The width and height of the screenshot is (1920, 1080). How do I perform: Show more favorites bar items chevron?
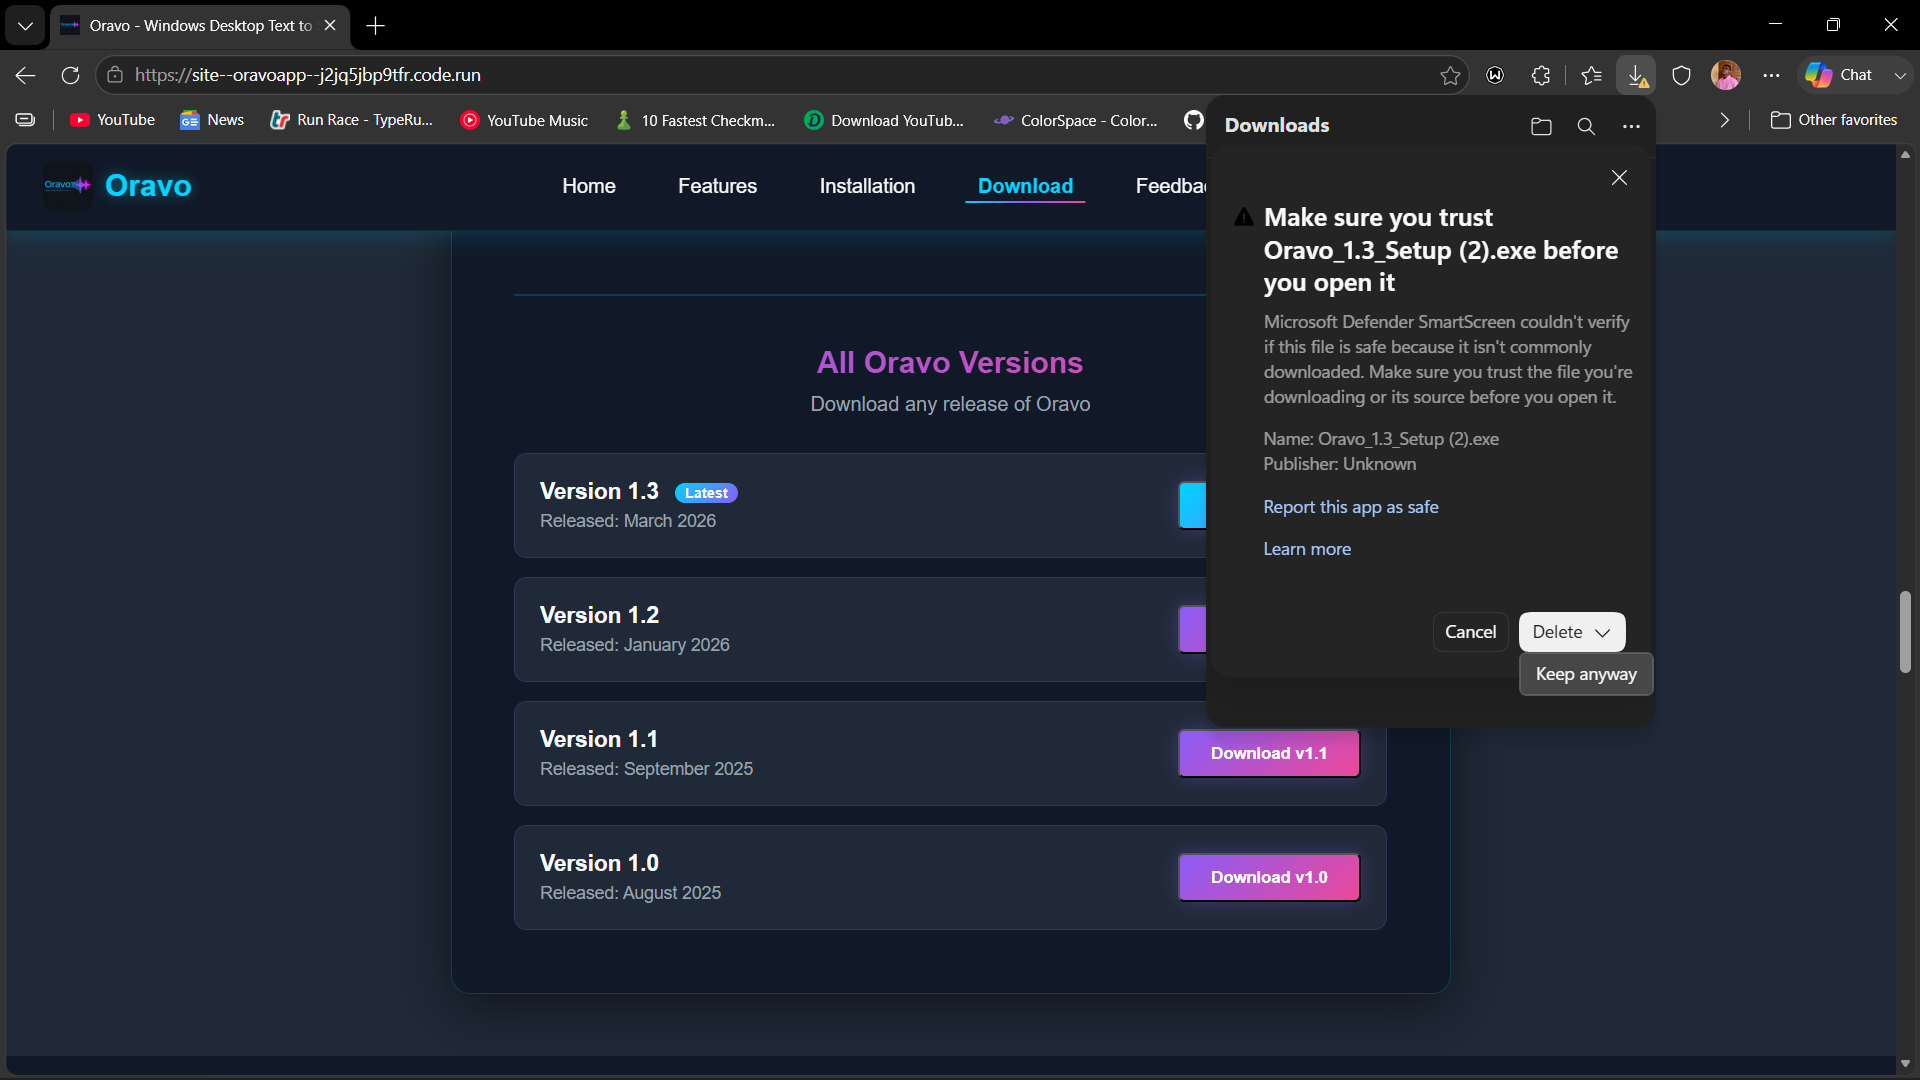(1724, 120)
